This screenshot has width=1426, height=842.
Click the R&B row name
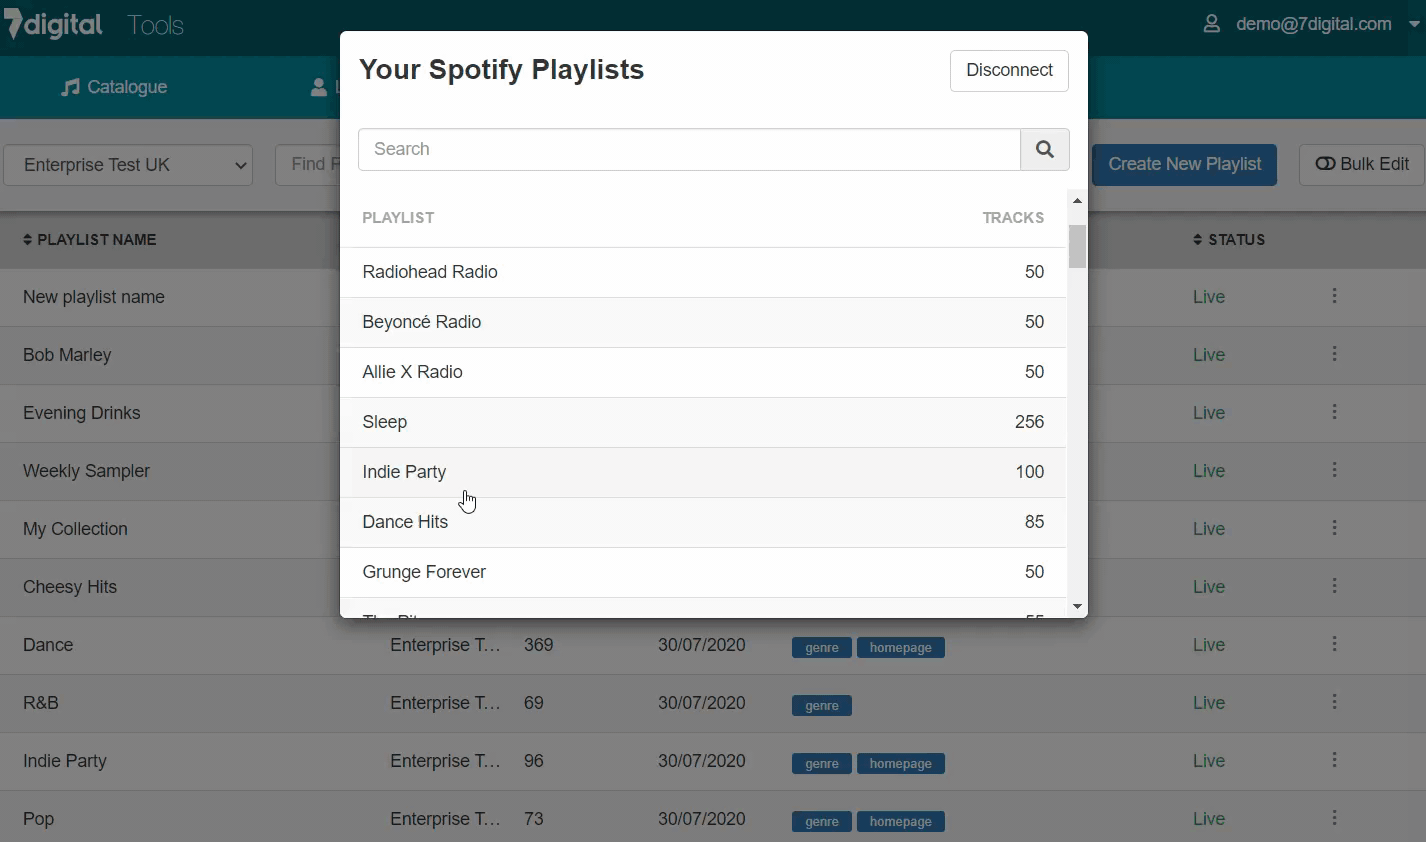41,703
